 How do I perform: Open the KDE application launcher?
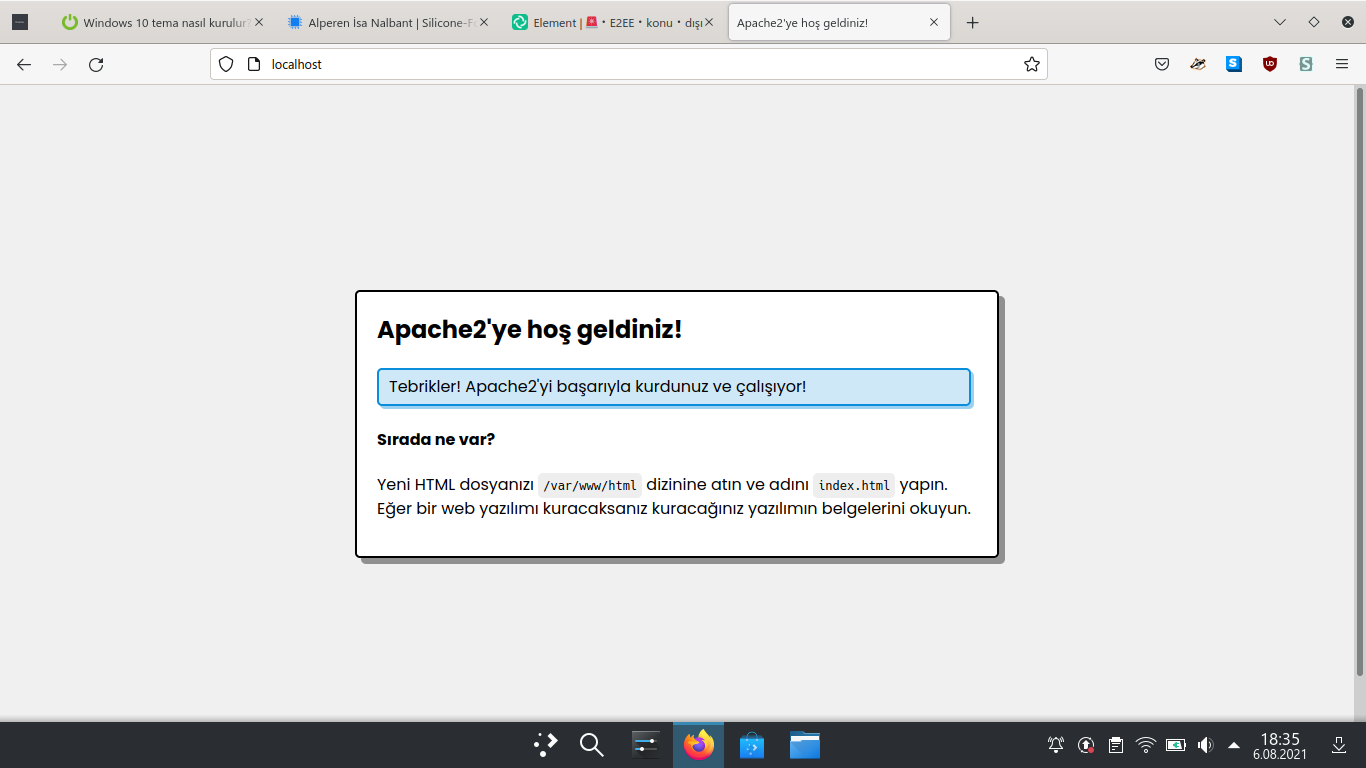point(546,745)
